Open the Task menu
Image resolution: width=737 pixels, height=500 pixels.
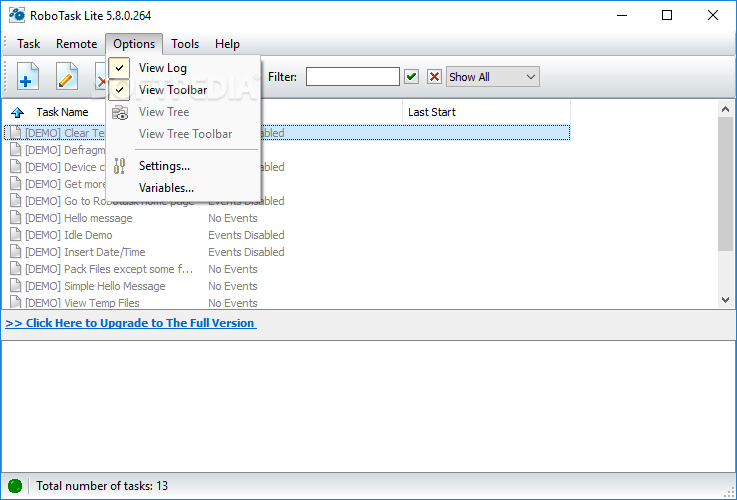tap(28, 44)
